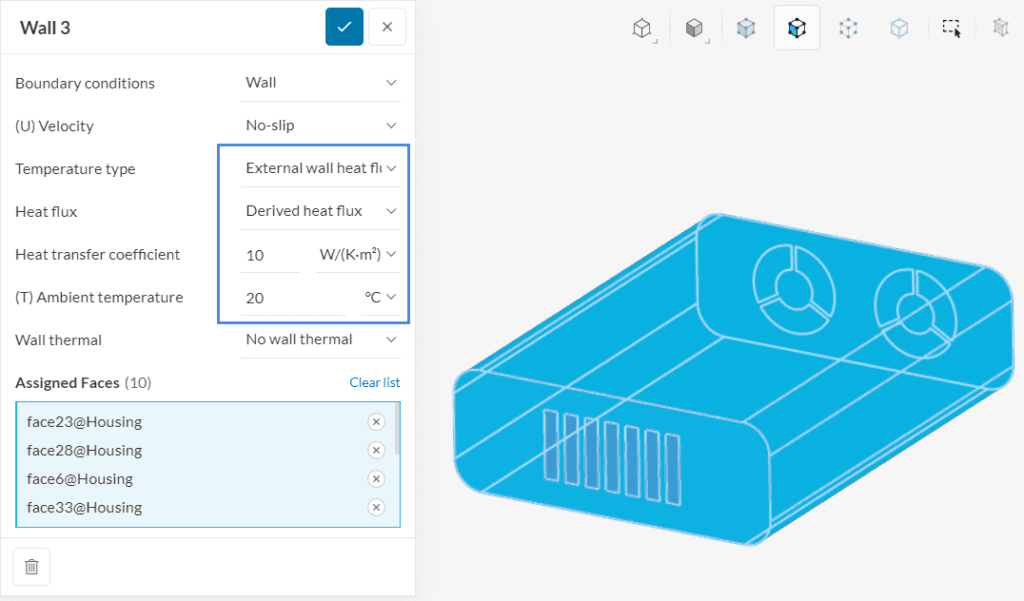Activate edge selection mode icon
Image resolution: width=1024 pixels, height=601 pixels.
point(899,29)
